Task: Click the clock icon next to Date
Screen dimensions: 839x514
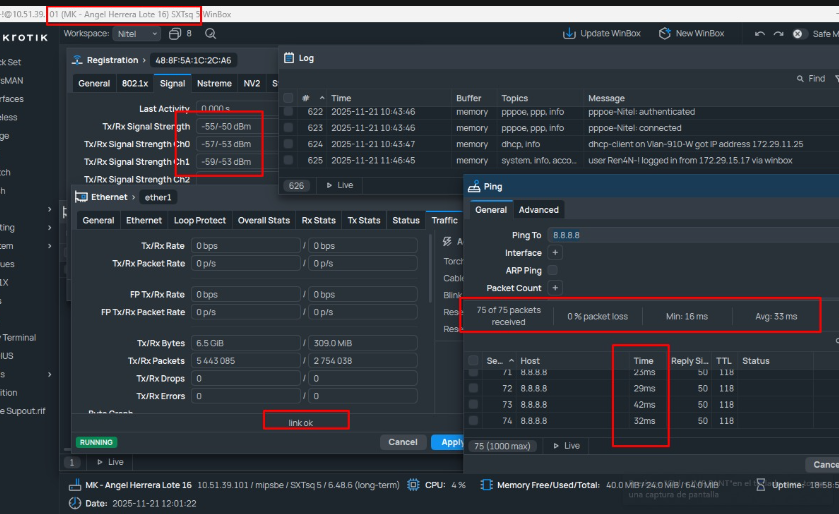Action: [74, 503]
